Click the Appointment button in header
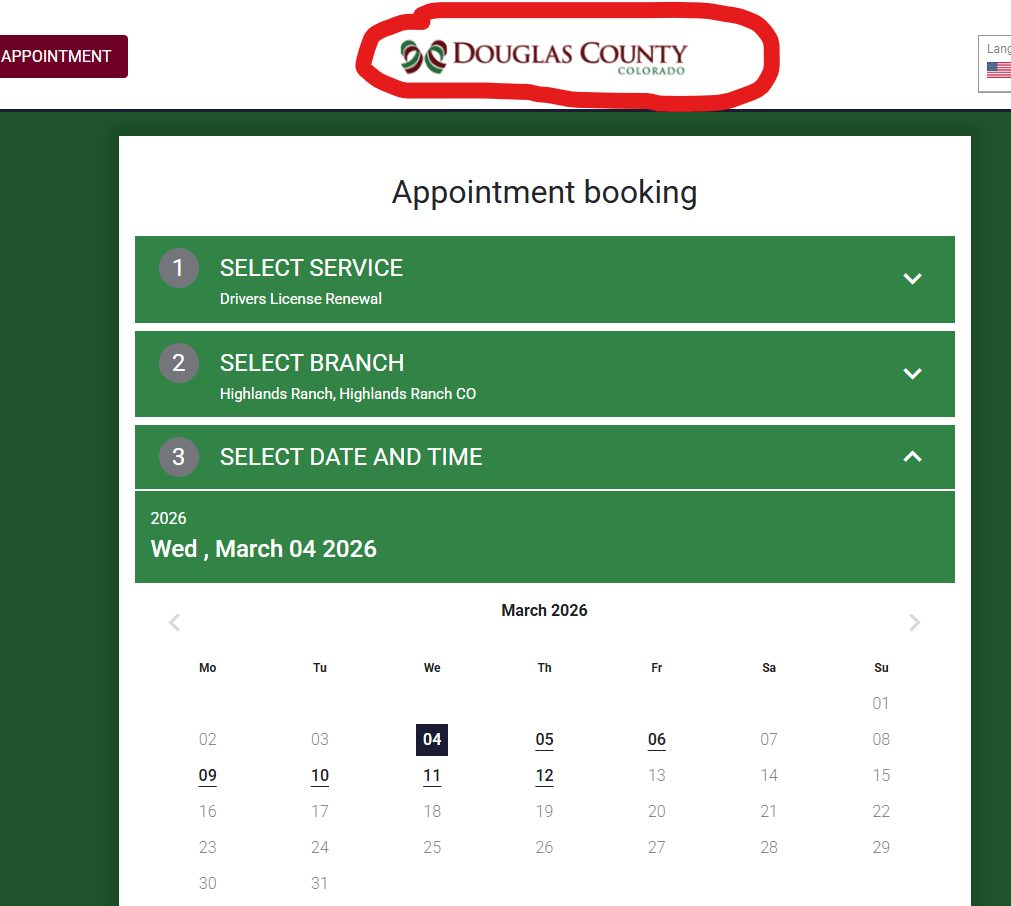 pos(58,56)
